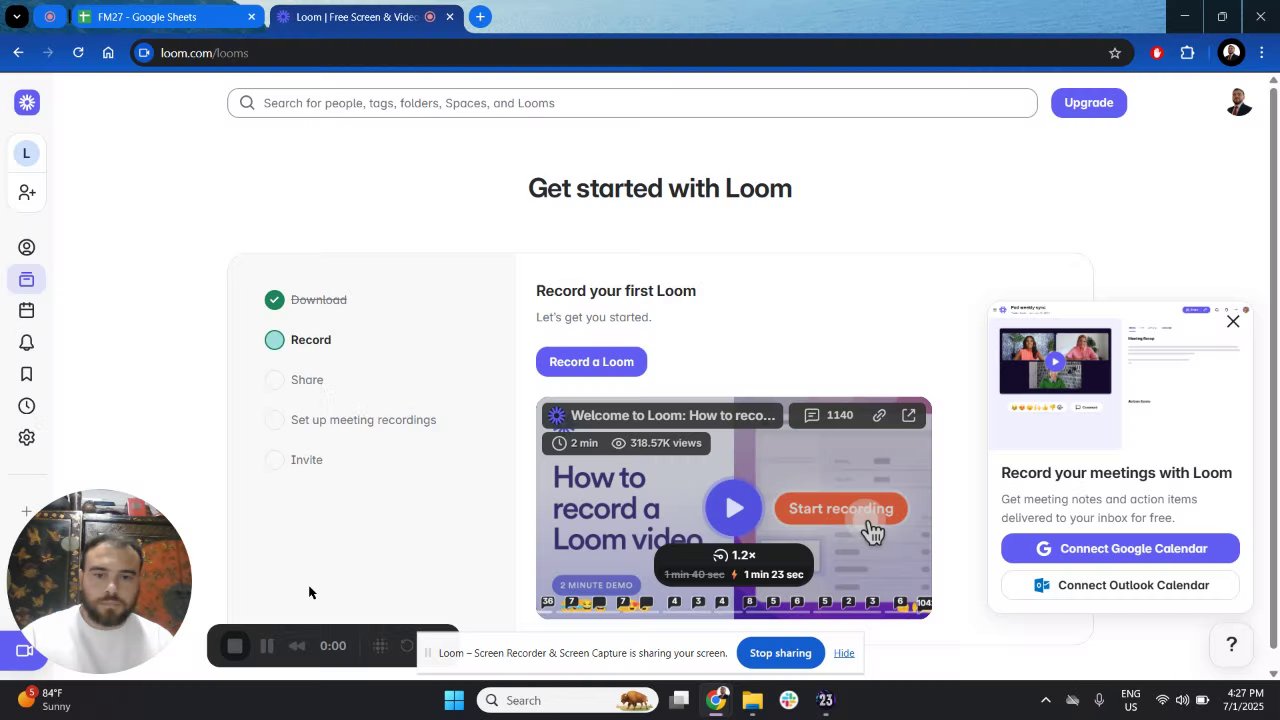Play the Welcome to Loom video

733,508
